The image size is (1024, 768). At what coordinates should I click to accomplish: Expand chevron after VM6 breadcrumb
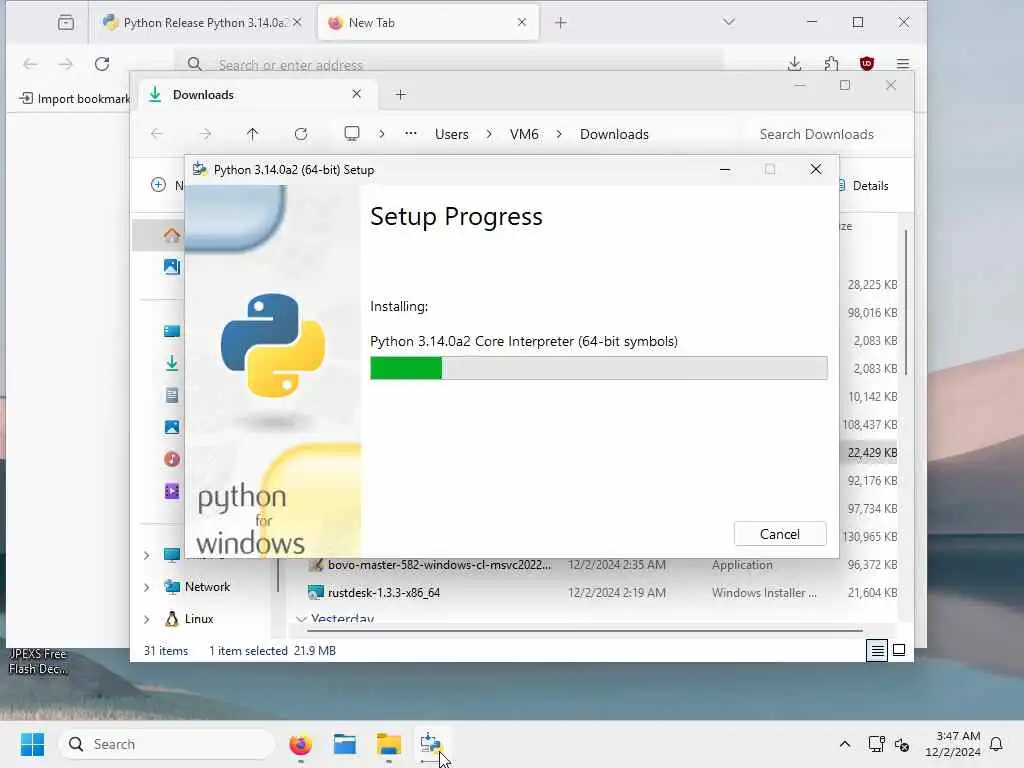(559, 134)
